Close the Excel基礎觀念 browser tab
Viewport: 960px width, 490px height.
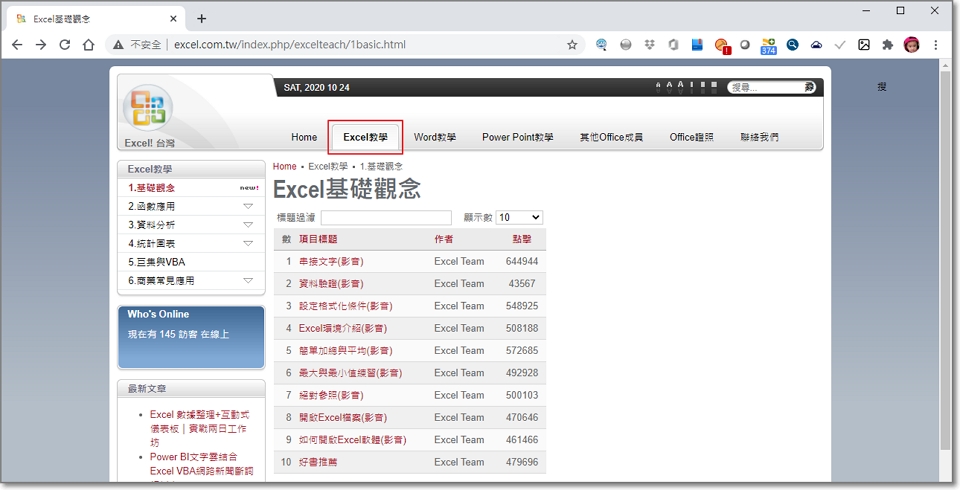173,19
